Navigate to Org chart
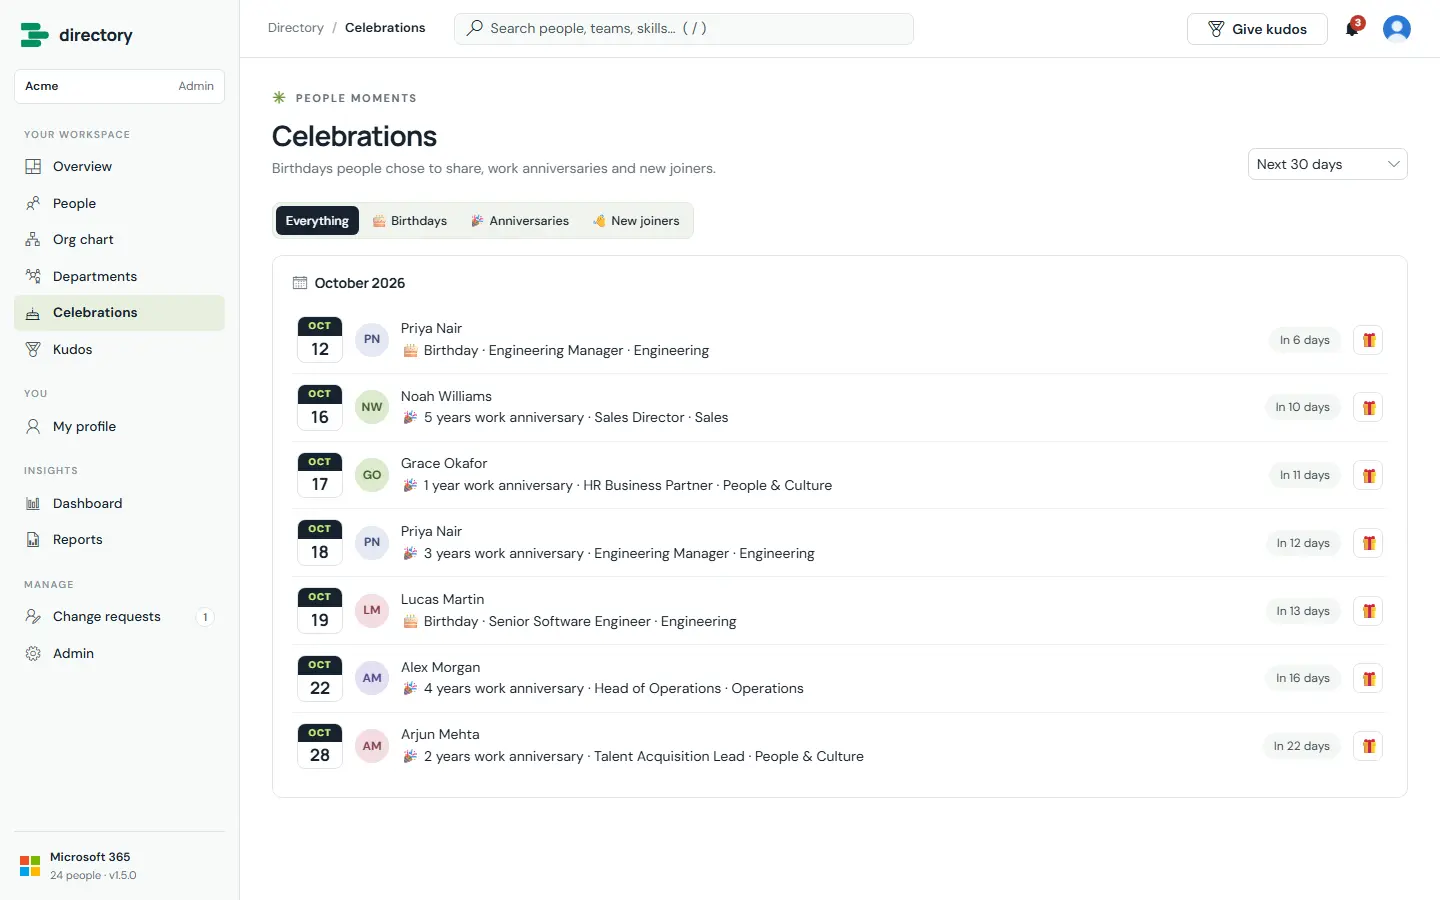 tap(119, 240)
